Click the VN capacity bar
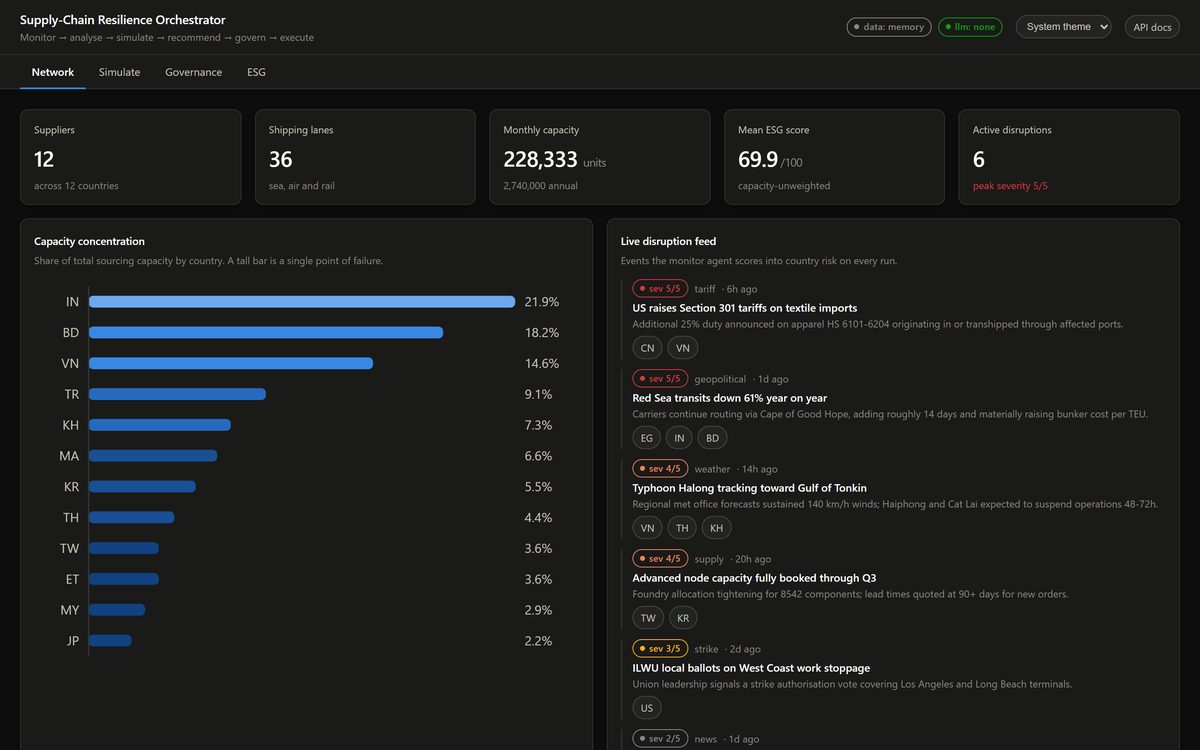Screen dimensions: 1200x750 (231, 363)
